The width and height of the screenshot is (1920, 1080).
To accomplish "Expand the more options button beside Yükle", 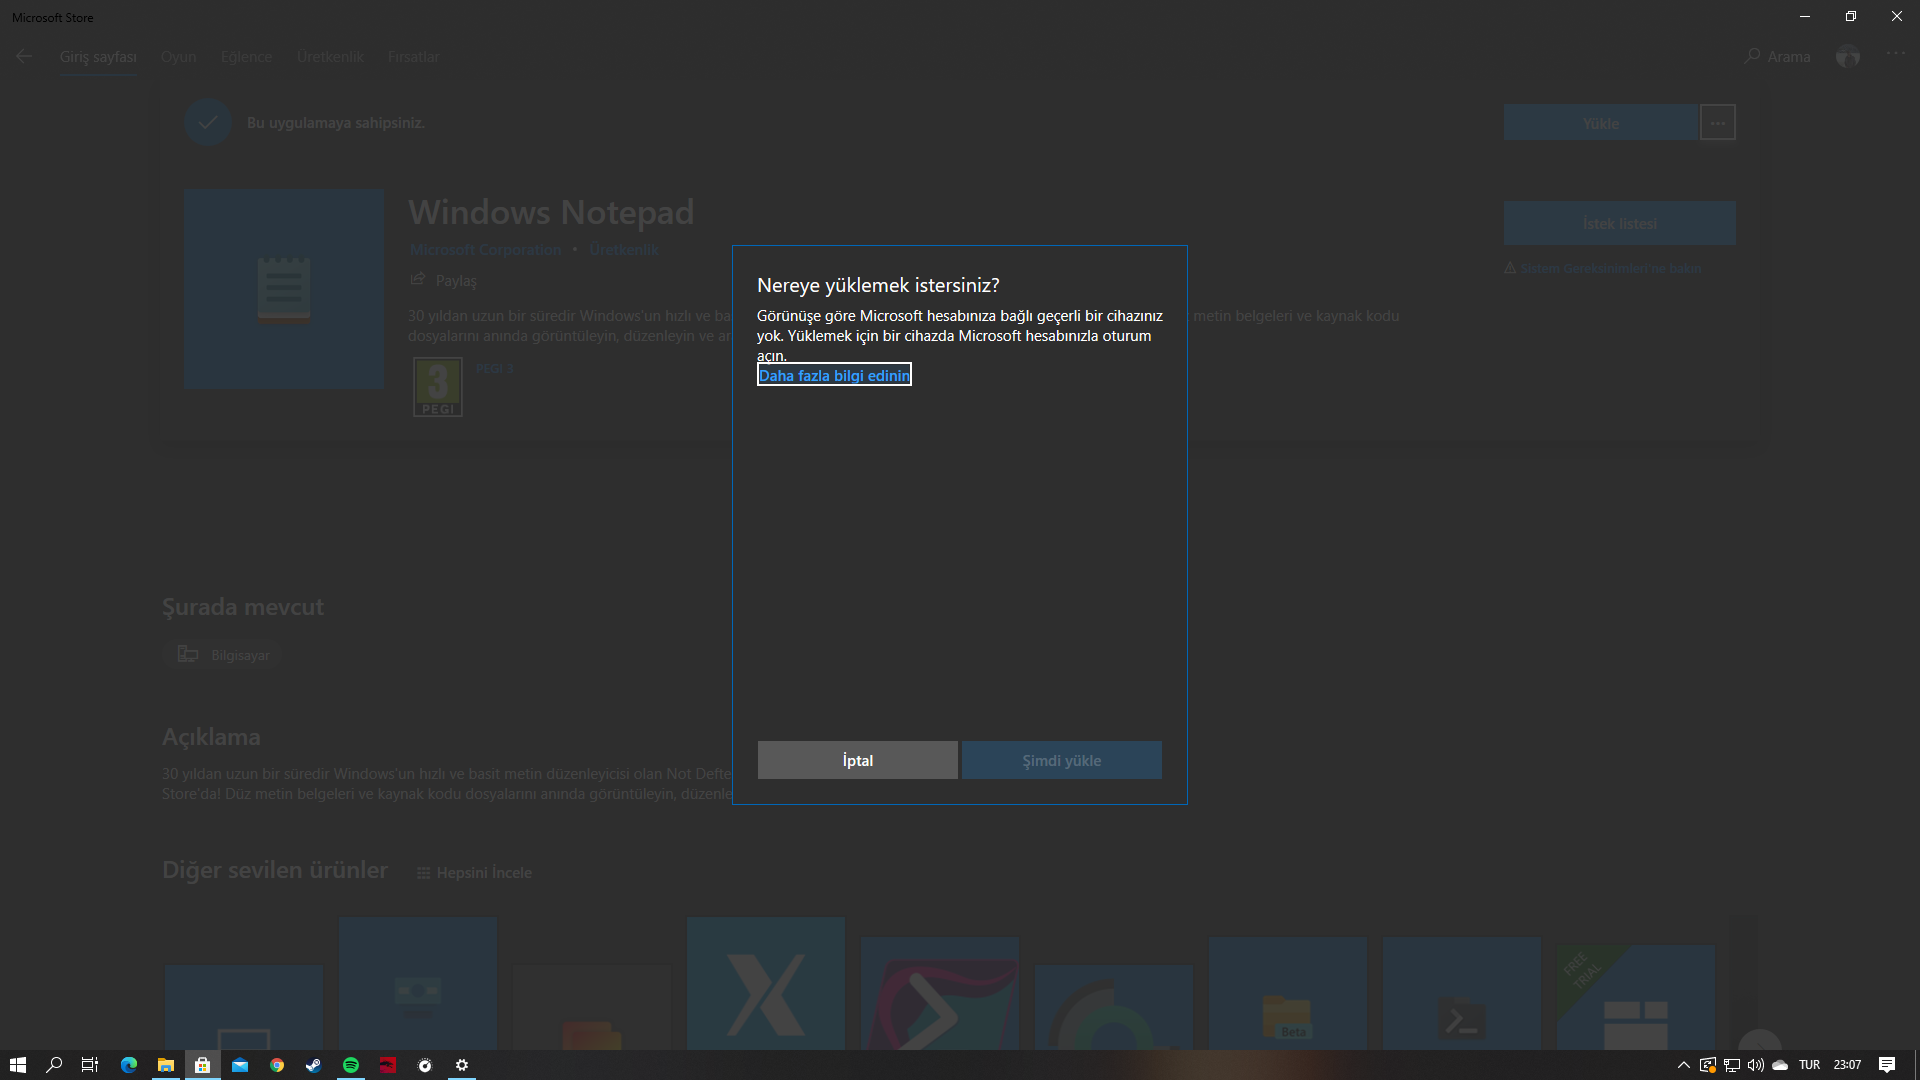I will pos(1717,123).
